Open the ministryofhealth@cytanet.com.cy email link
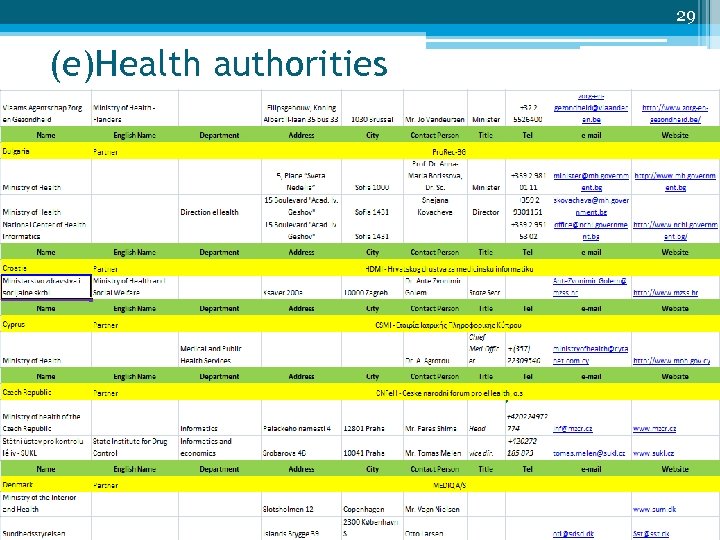720x540 pixels. point(591,354)
